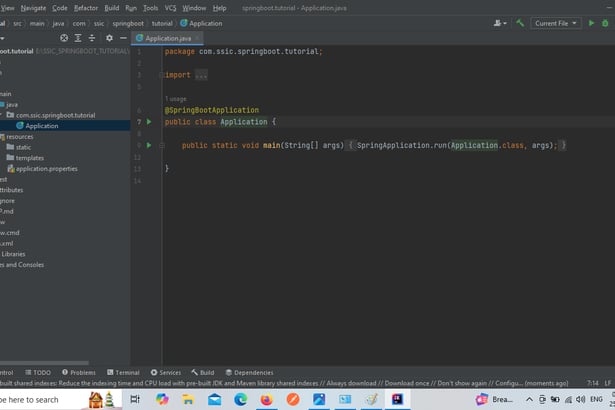
Task: Expand all nodes in Project panel toolbar
Action: (78, 38)
